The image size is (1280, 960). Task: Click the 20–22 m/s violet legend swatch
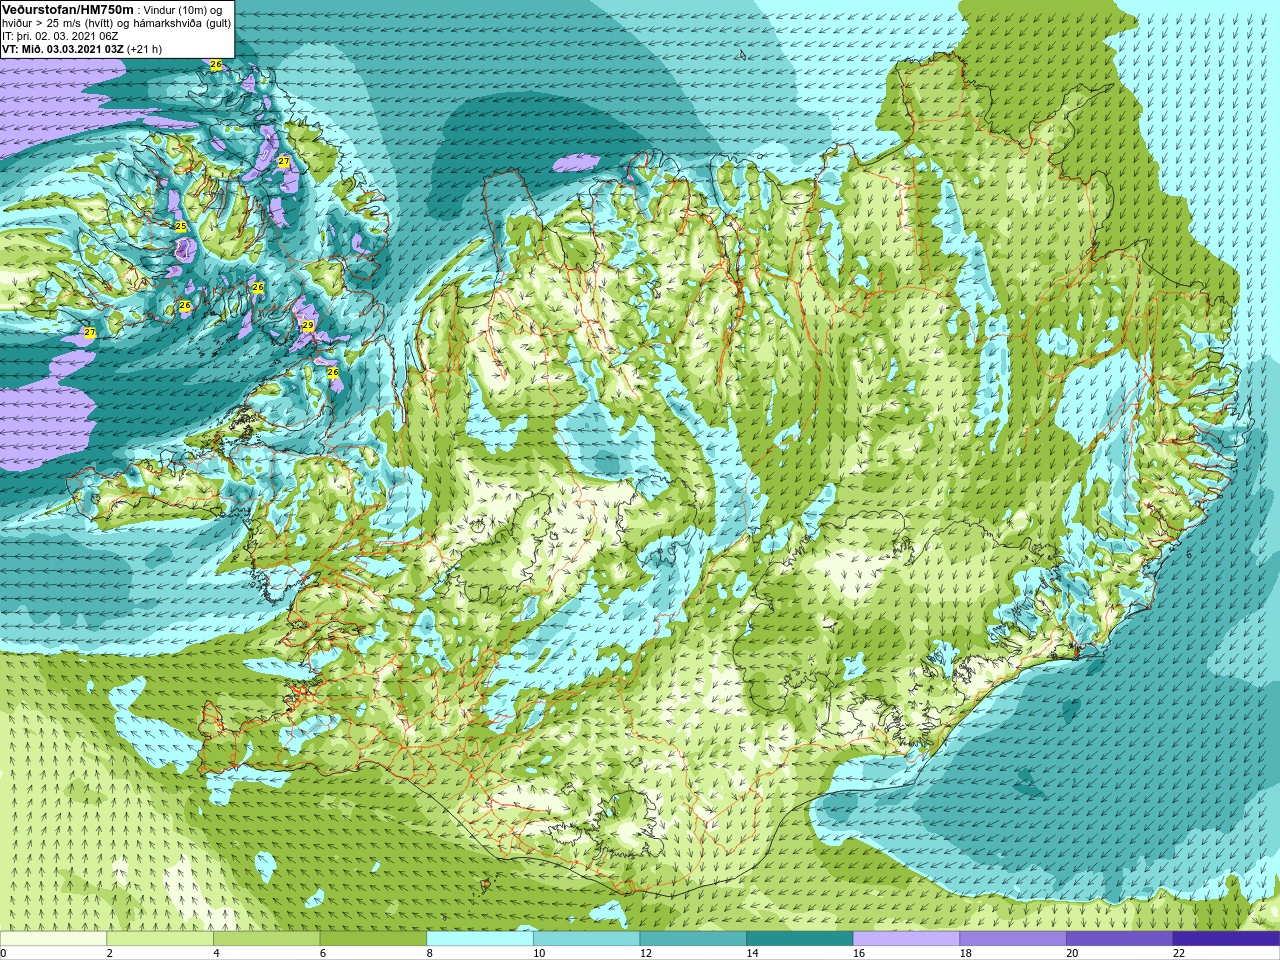tap(1120, 939)
